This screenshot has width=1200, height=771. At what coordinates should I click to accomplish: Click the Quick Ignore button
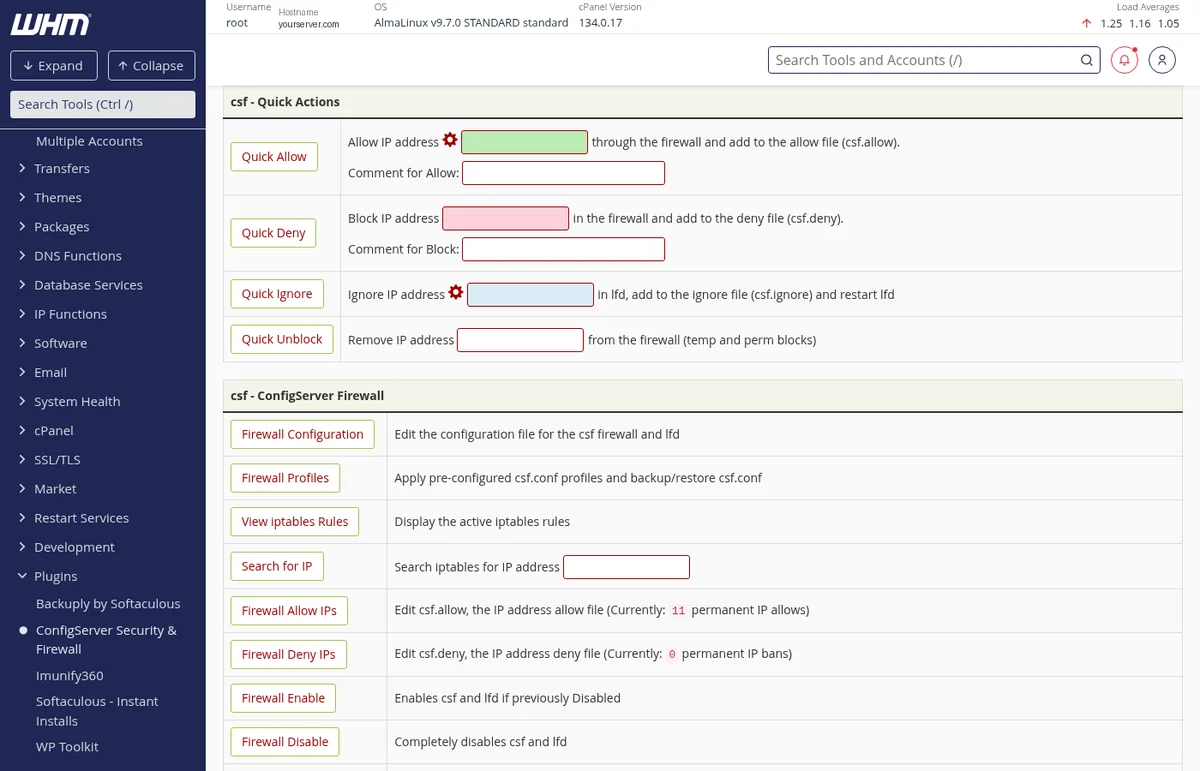click(x=277, y=293)
